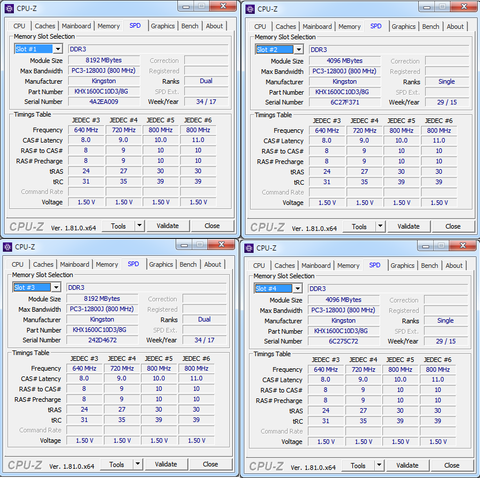Viewport: 480px width, 478px height.
Task: Click JEDEC #4 CAS# latency 9.0 in Slot #4 window
Action: (x=363, y=380)
